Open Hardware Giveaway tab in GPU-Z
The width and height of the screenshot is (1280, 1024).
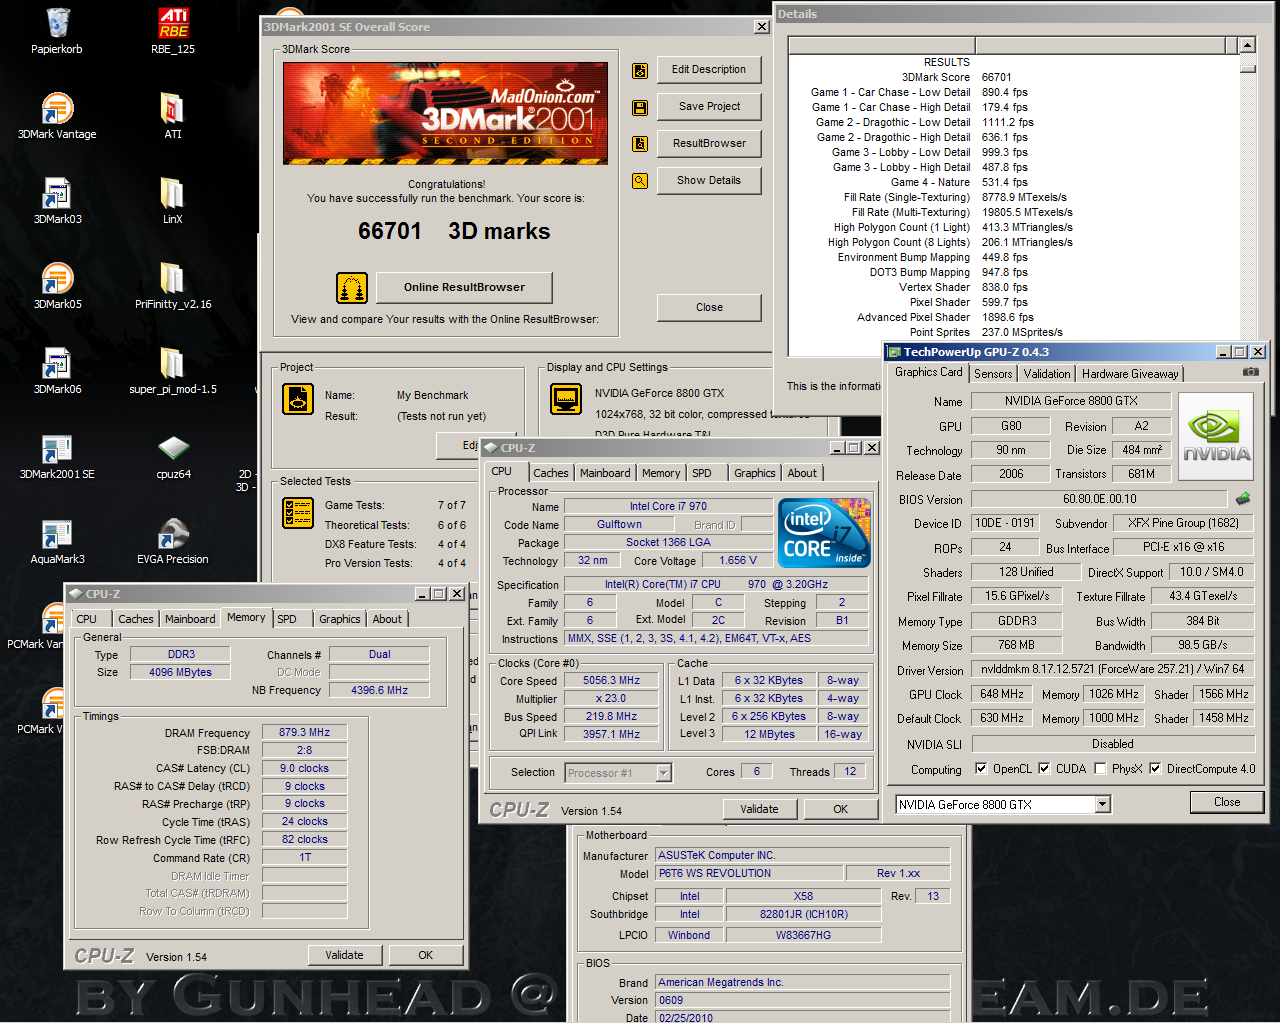1130,374
